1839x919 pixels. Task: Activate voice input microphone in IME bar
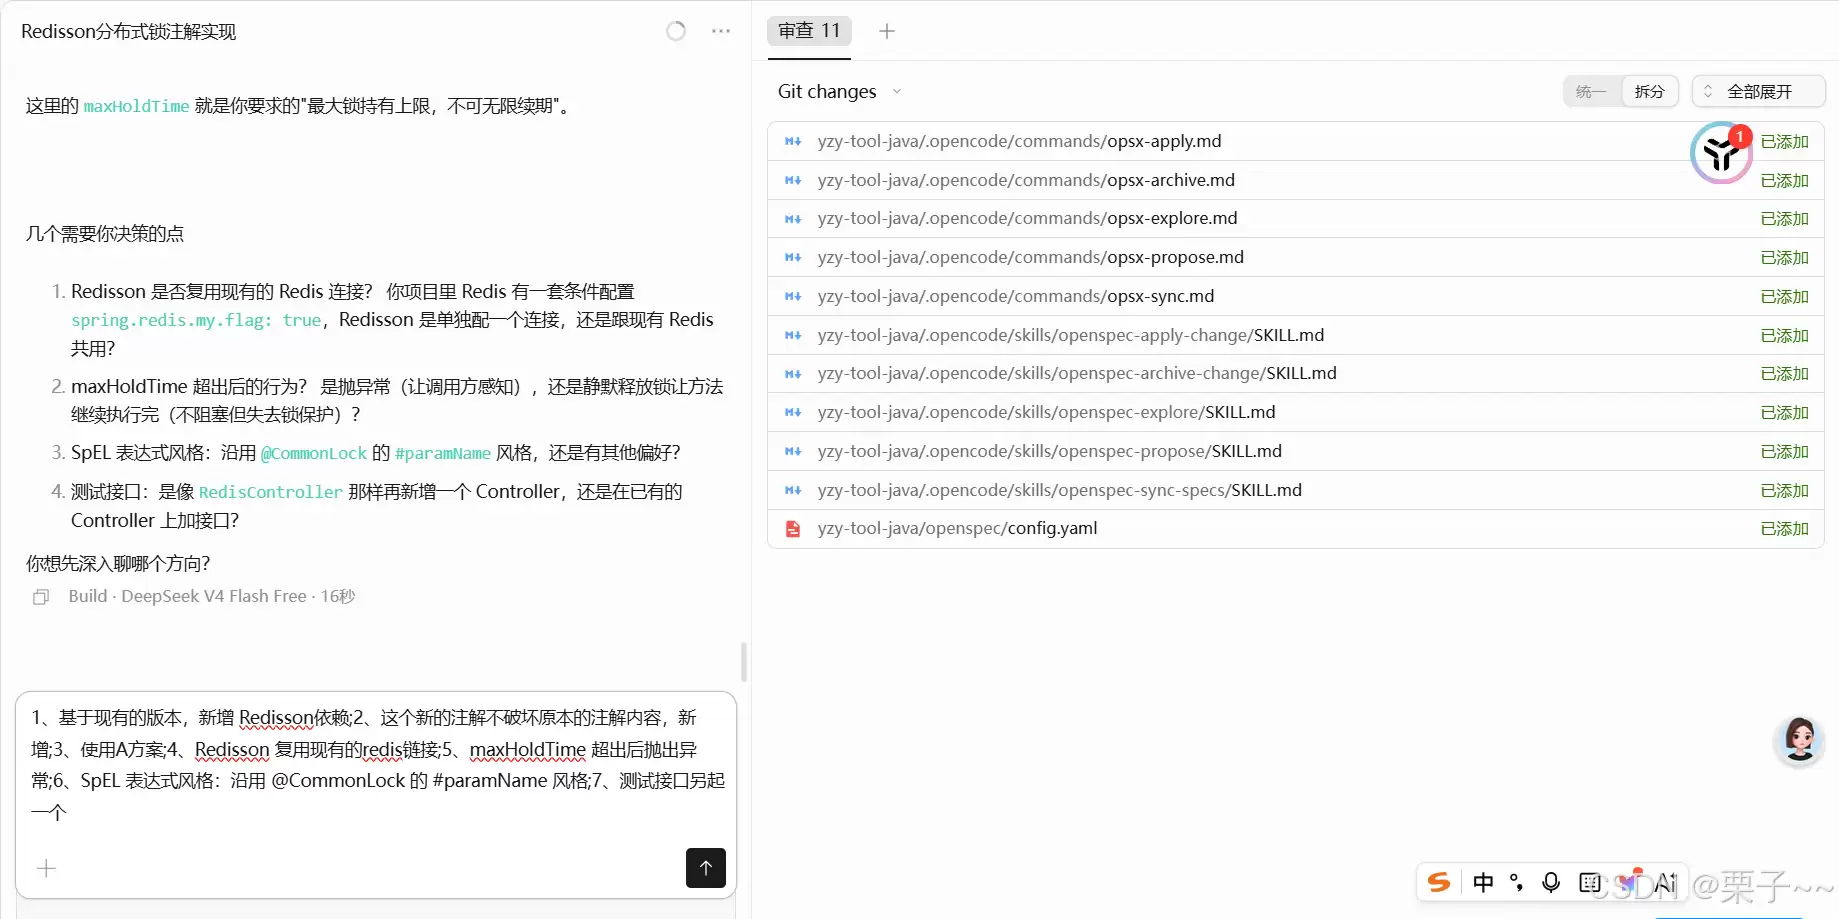tap(1551, 882)
